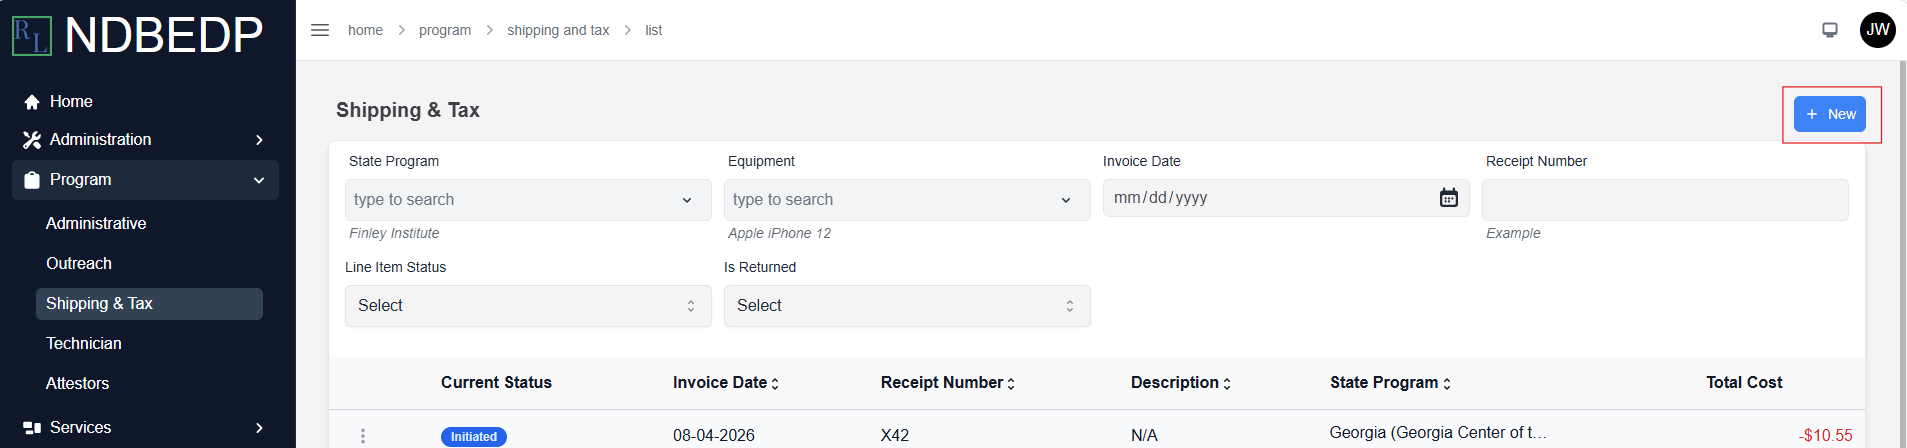
Task: Open the JW user avatar menu
Action: (1878, 30)
